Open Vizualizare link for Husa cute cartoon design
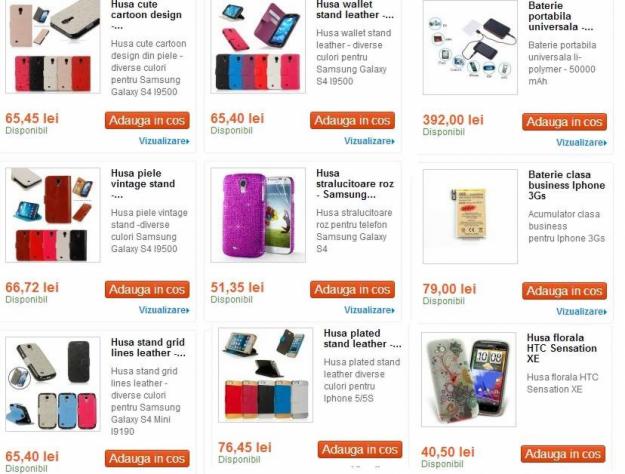This screenshot has height=474, width=625. pyautogui.click(x=164, y=141)
